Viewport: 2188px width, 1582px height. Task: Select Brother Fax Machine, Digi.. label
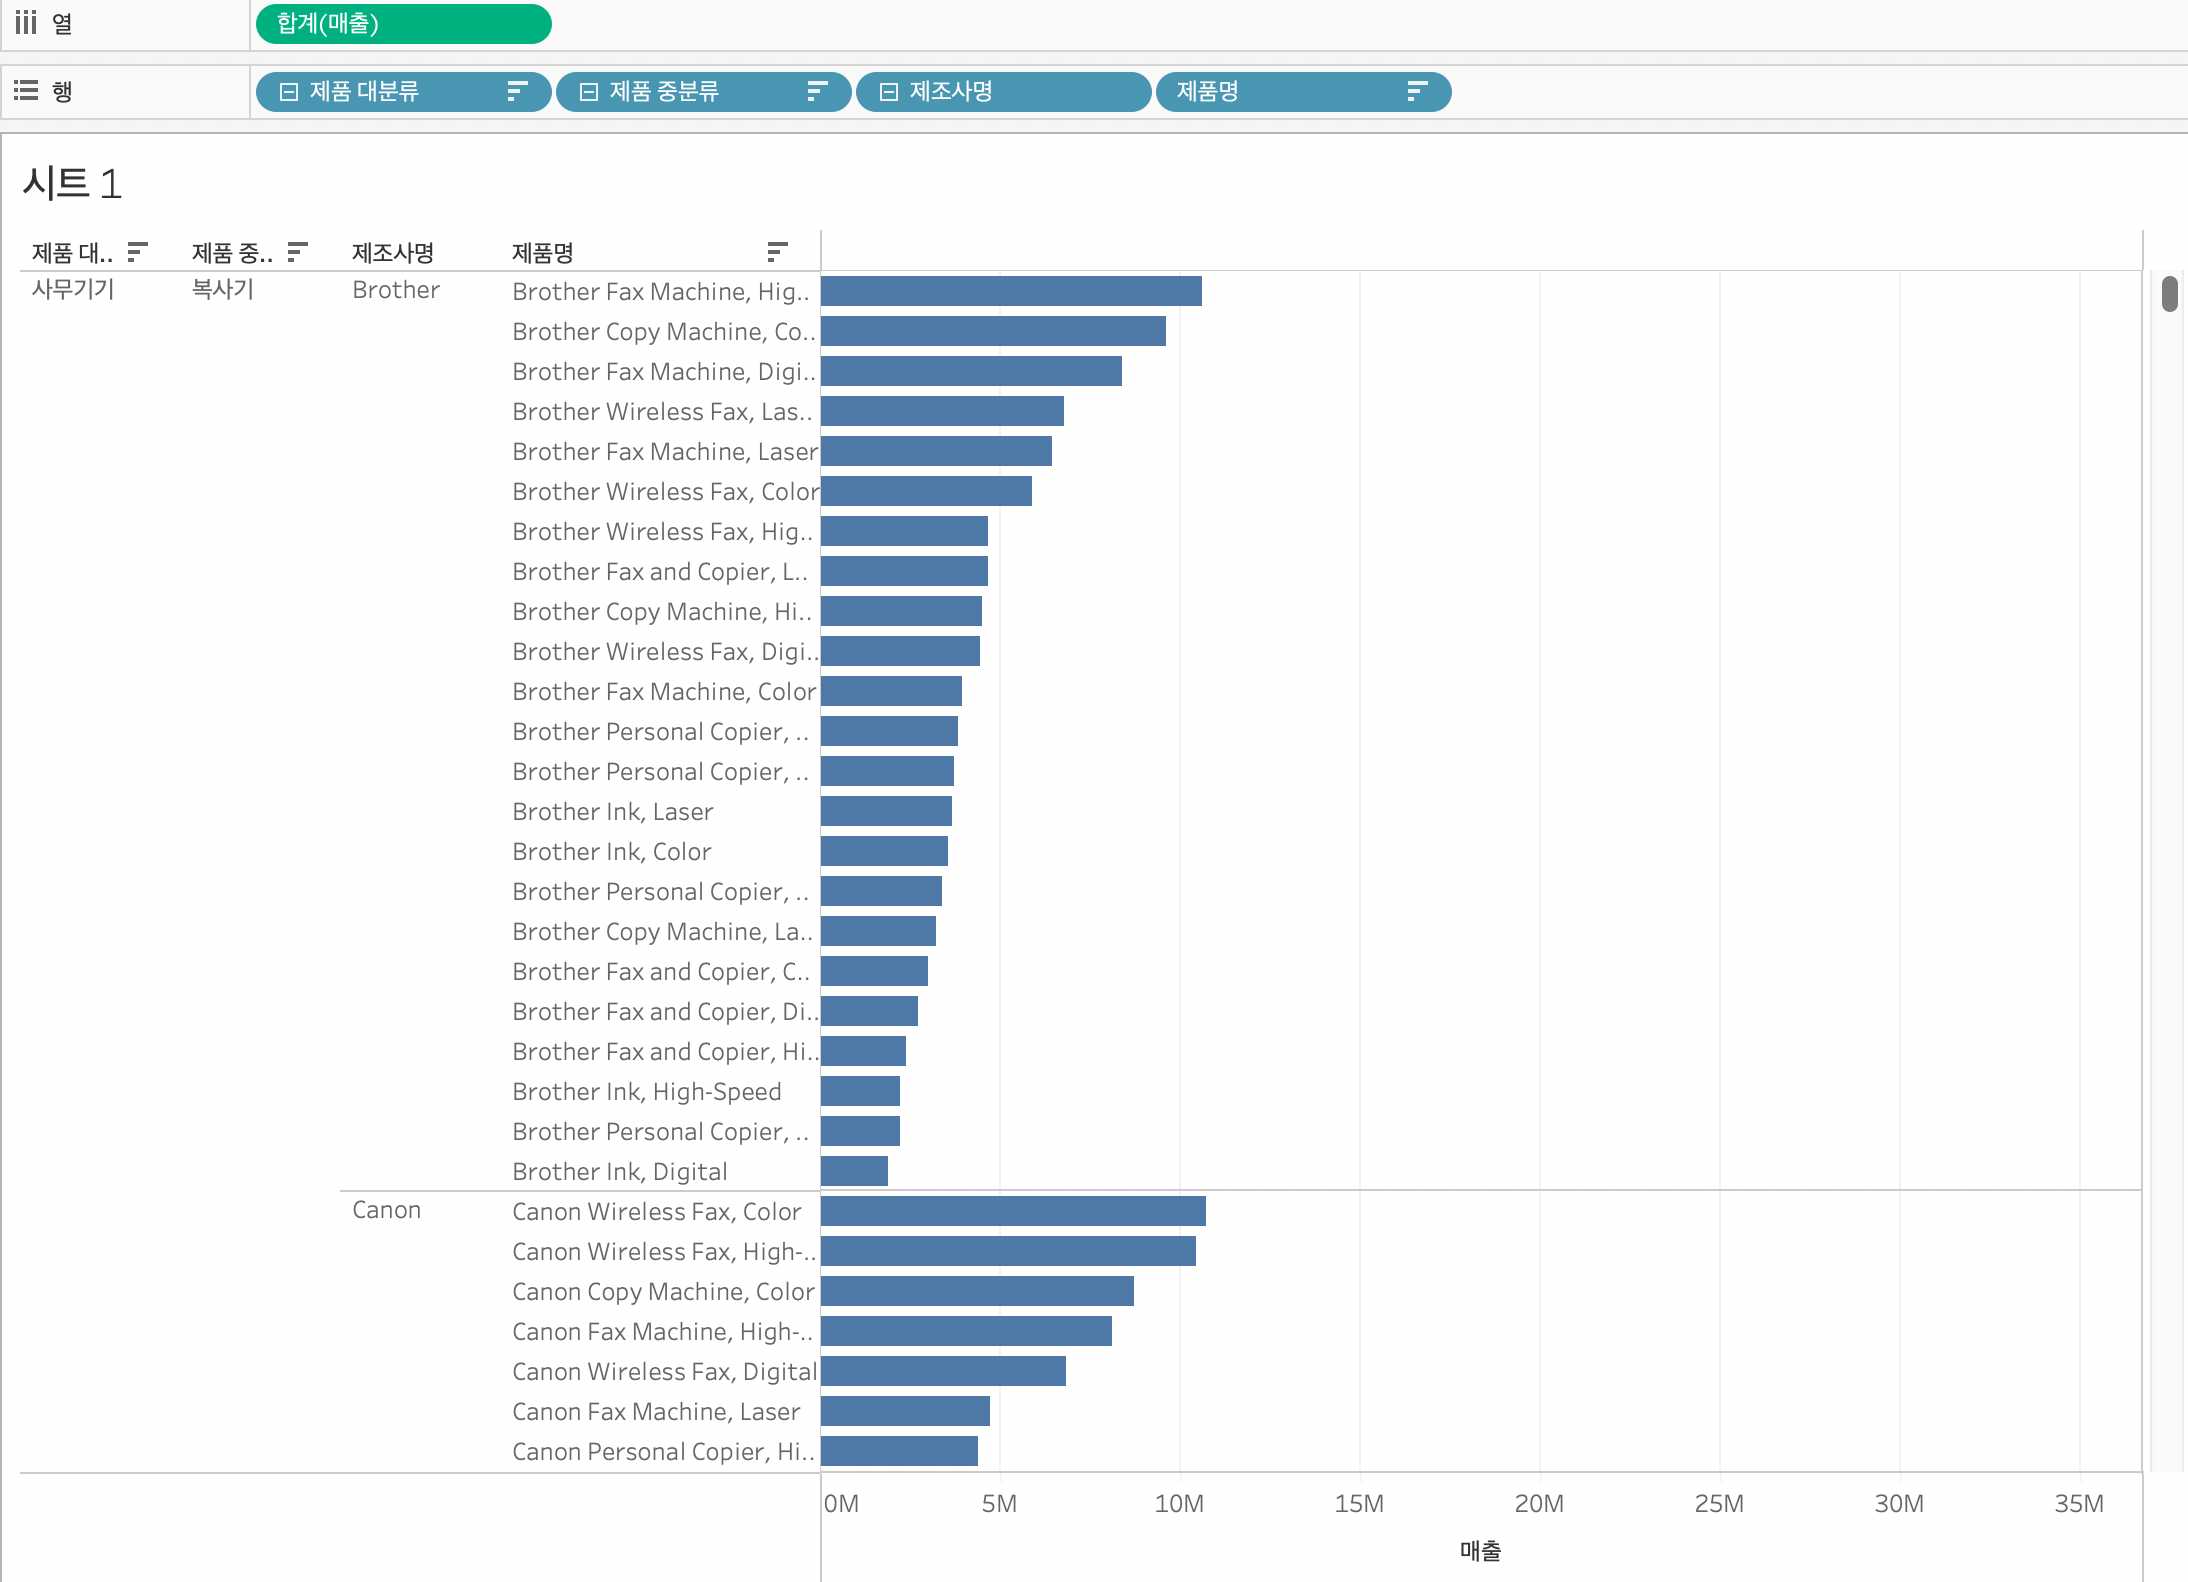pyautogui.click(x=664, y=371)
